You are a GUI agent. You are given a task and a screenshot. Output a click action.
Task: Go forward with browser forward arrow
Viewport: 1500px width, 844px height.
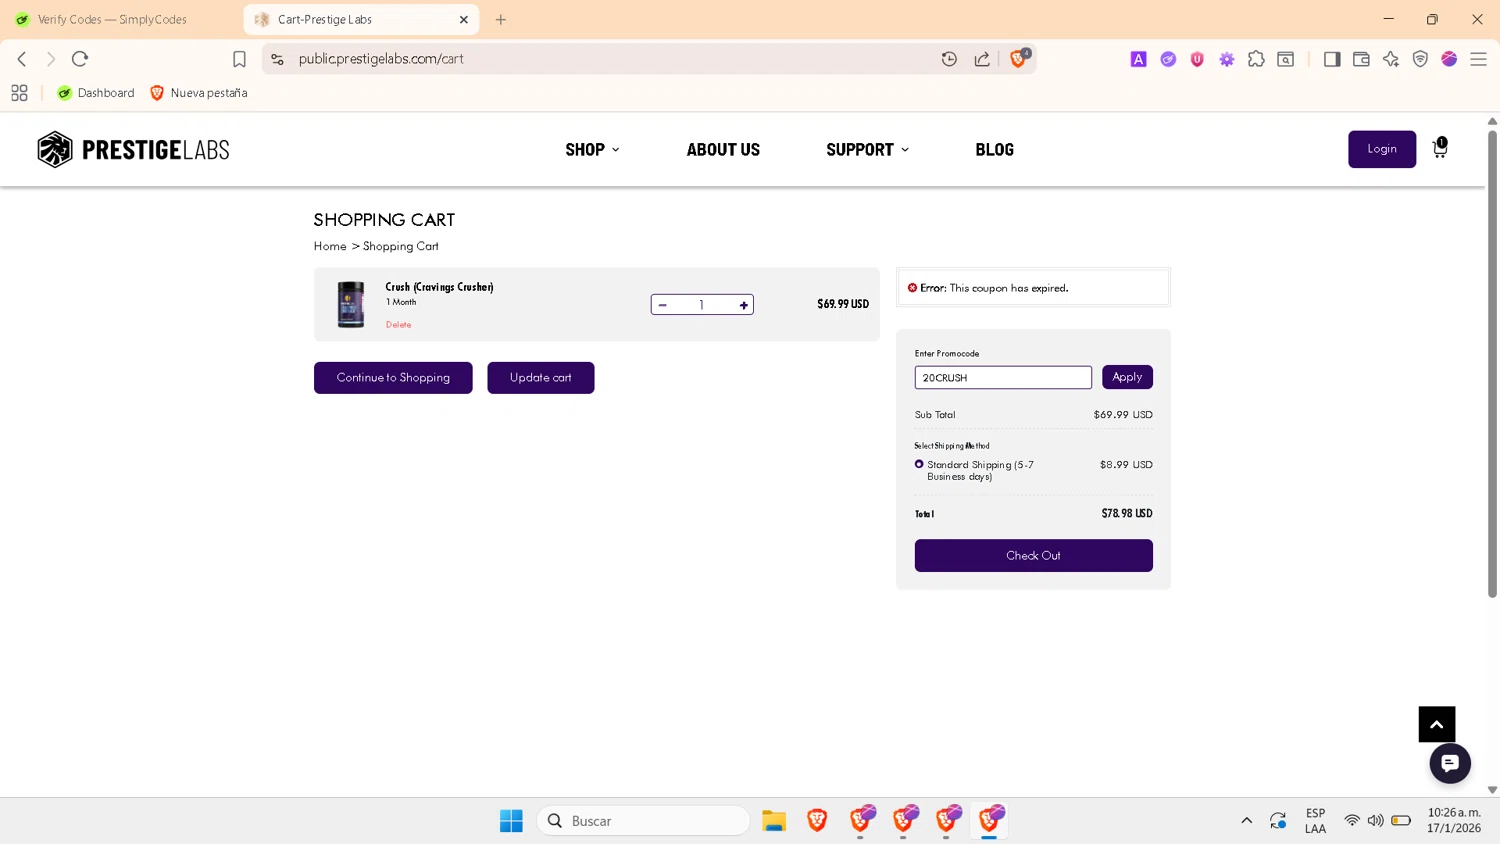51,59
